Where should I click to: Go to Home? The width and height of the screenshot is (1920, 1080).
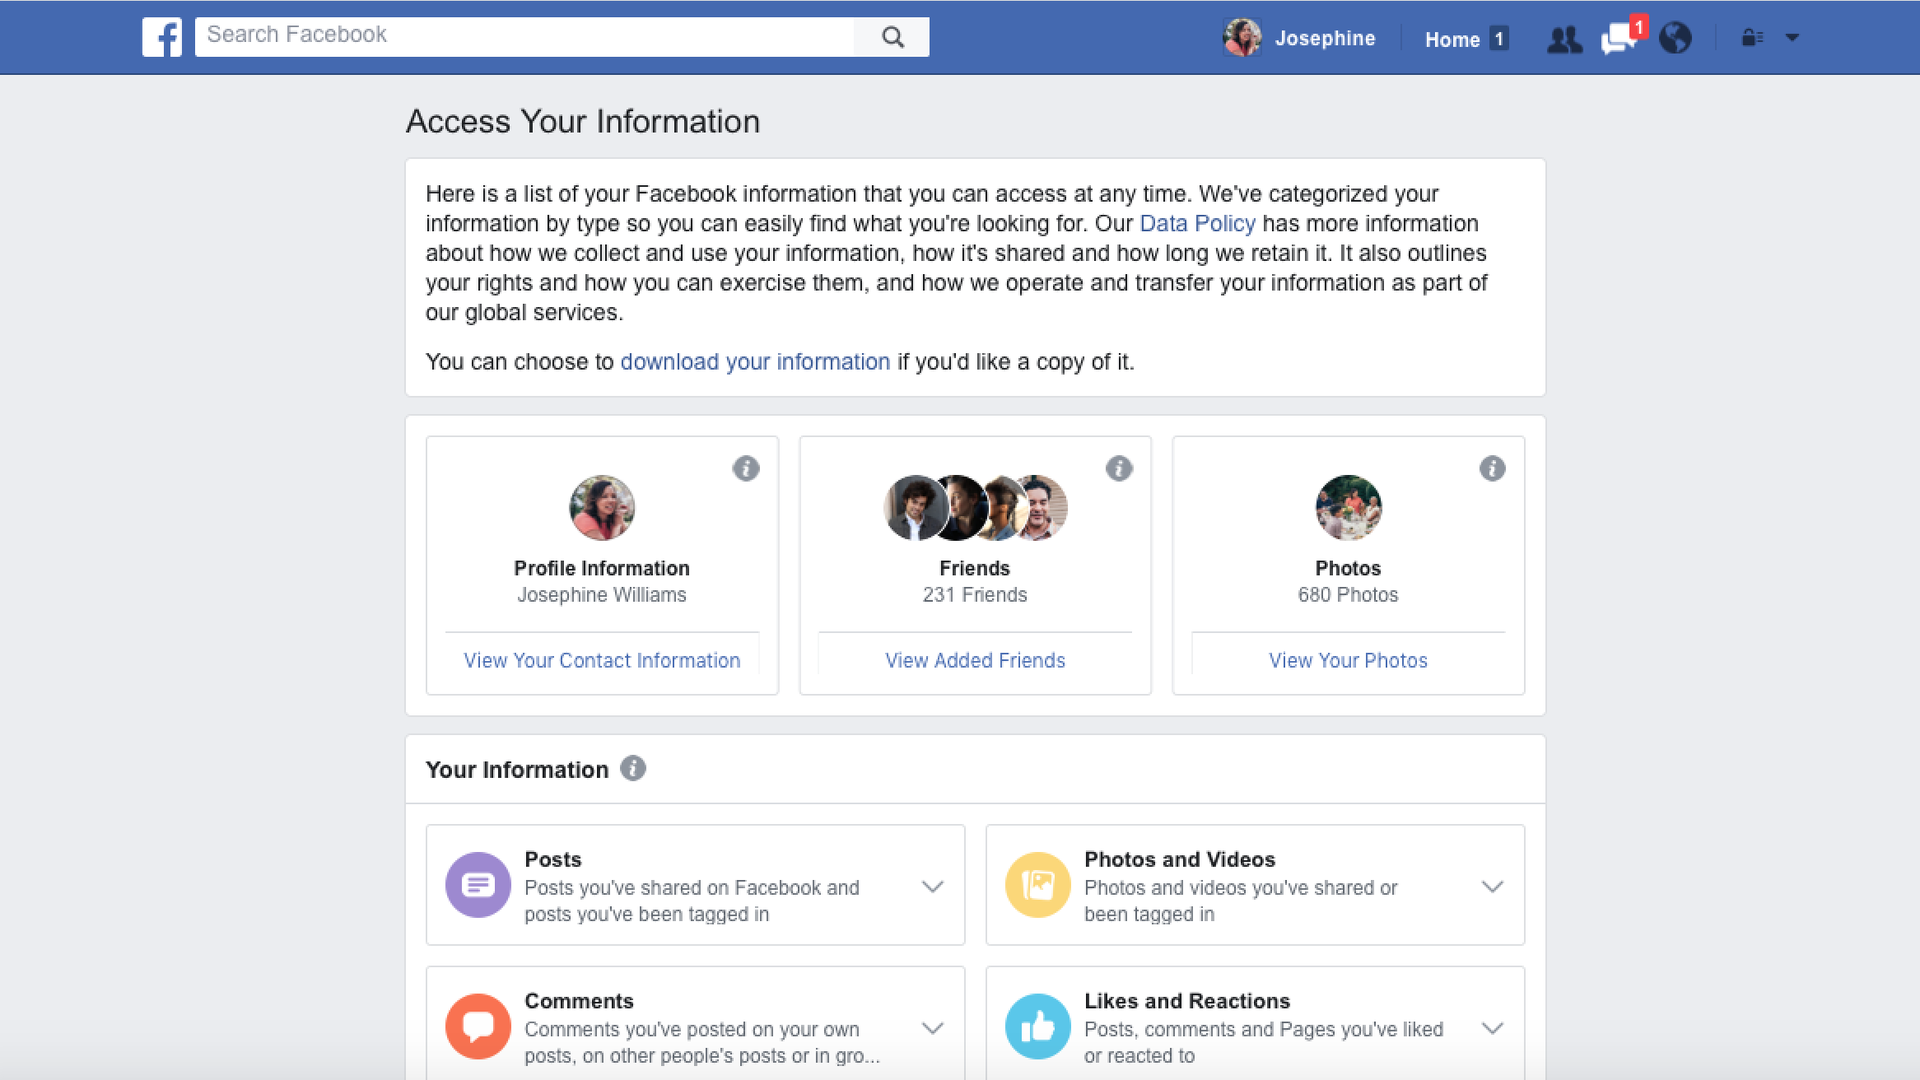[1452, 39]
